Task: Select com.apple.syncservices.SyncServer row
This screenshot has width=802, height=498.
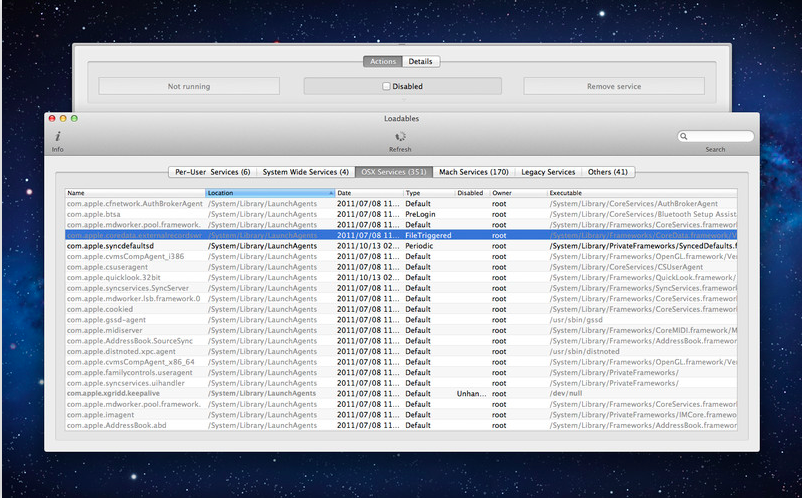Action: tap(401, 288)
